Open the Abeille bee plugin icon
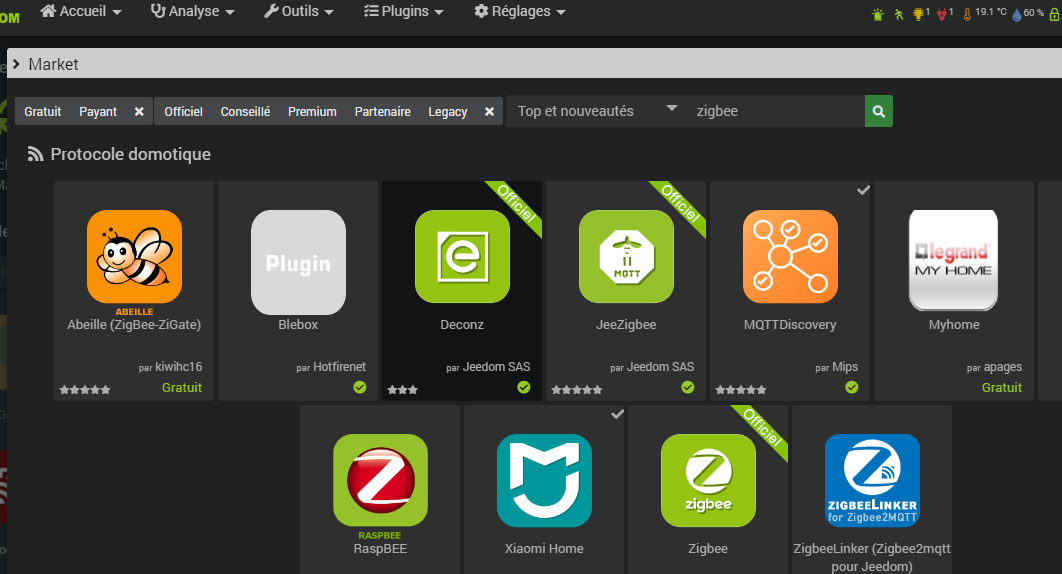Image resolution: width=1062 pixels, height=574 pixels. click(134, 256)
